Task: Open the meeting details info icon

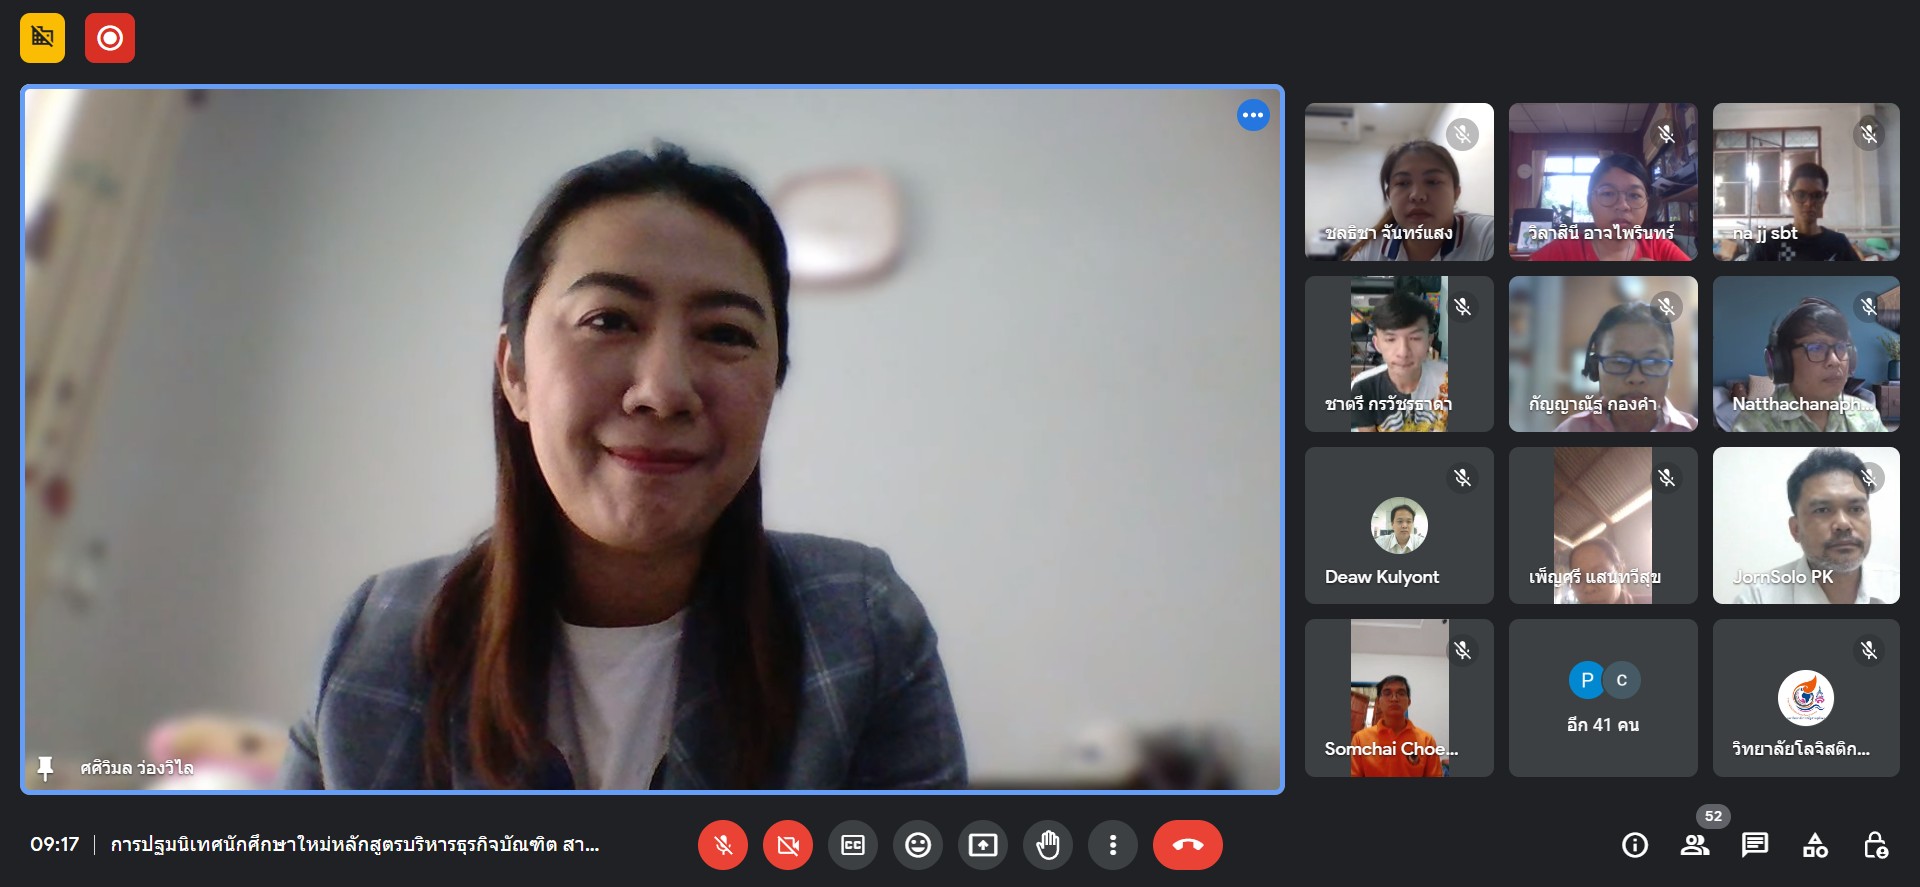Action: tap(1635, 845)
